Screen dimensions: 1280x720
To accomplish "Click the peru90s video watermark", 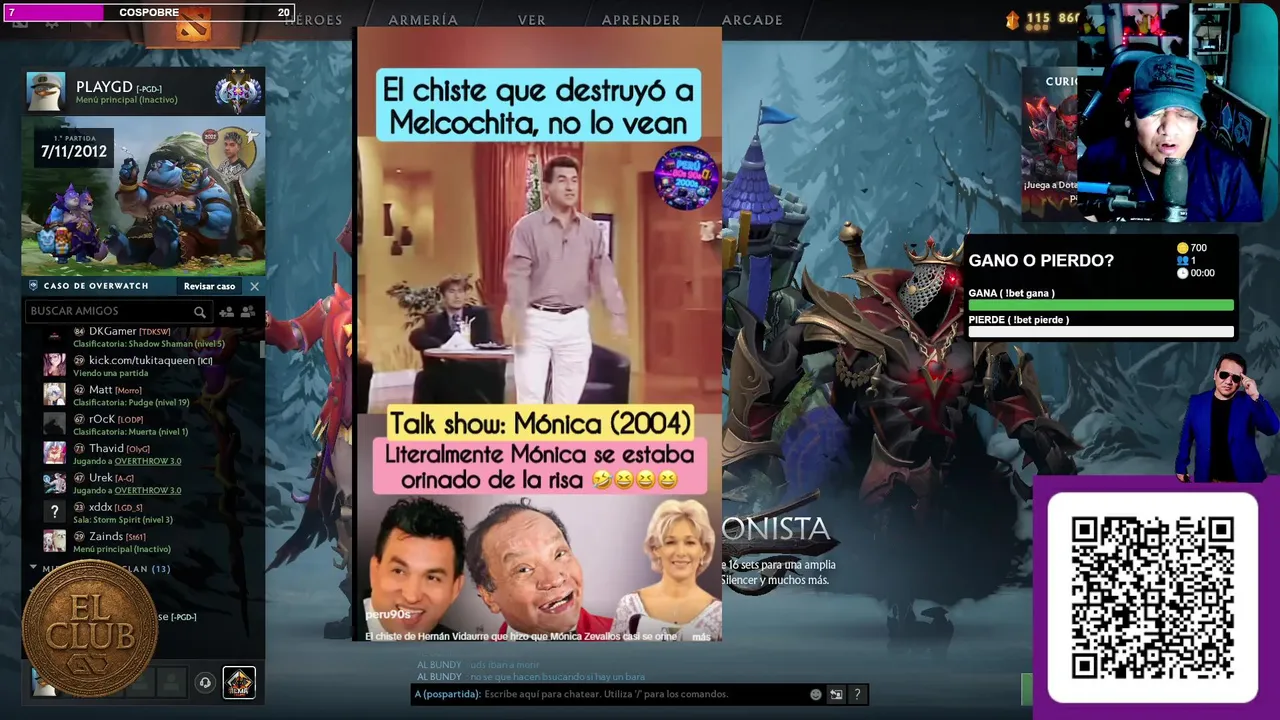I will pos(388,614).
